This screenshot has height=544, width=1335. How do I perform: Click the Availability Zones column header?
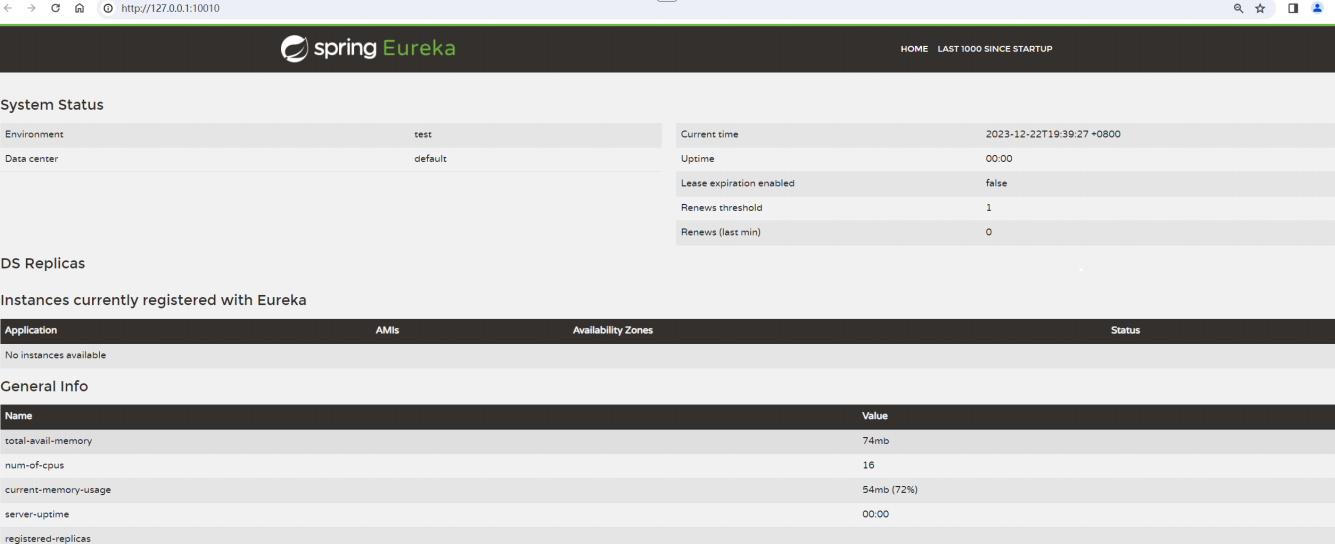[613, 330]
